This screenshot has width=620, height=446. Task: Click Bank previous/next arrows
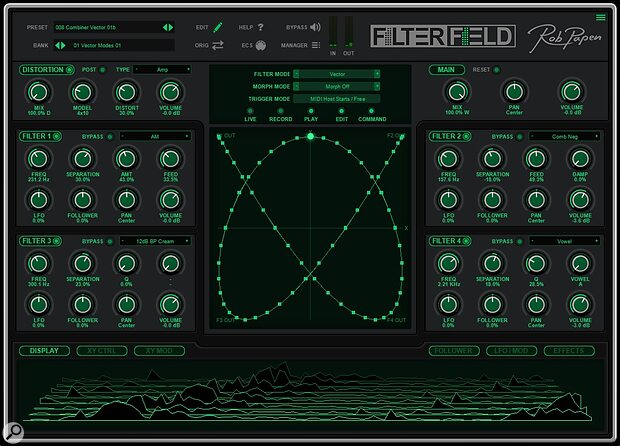[x=60, y=45]
